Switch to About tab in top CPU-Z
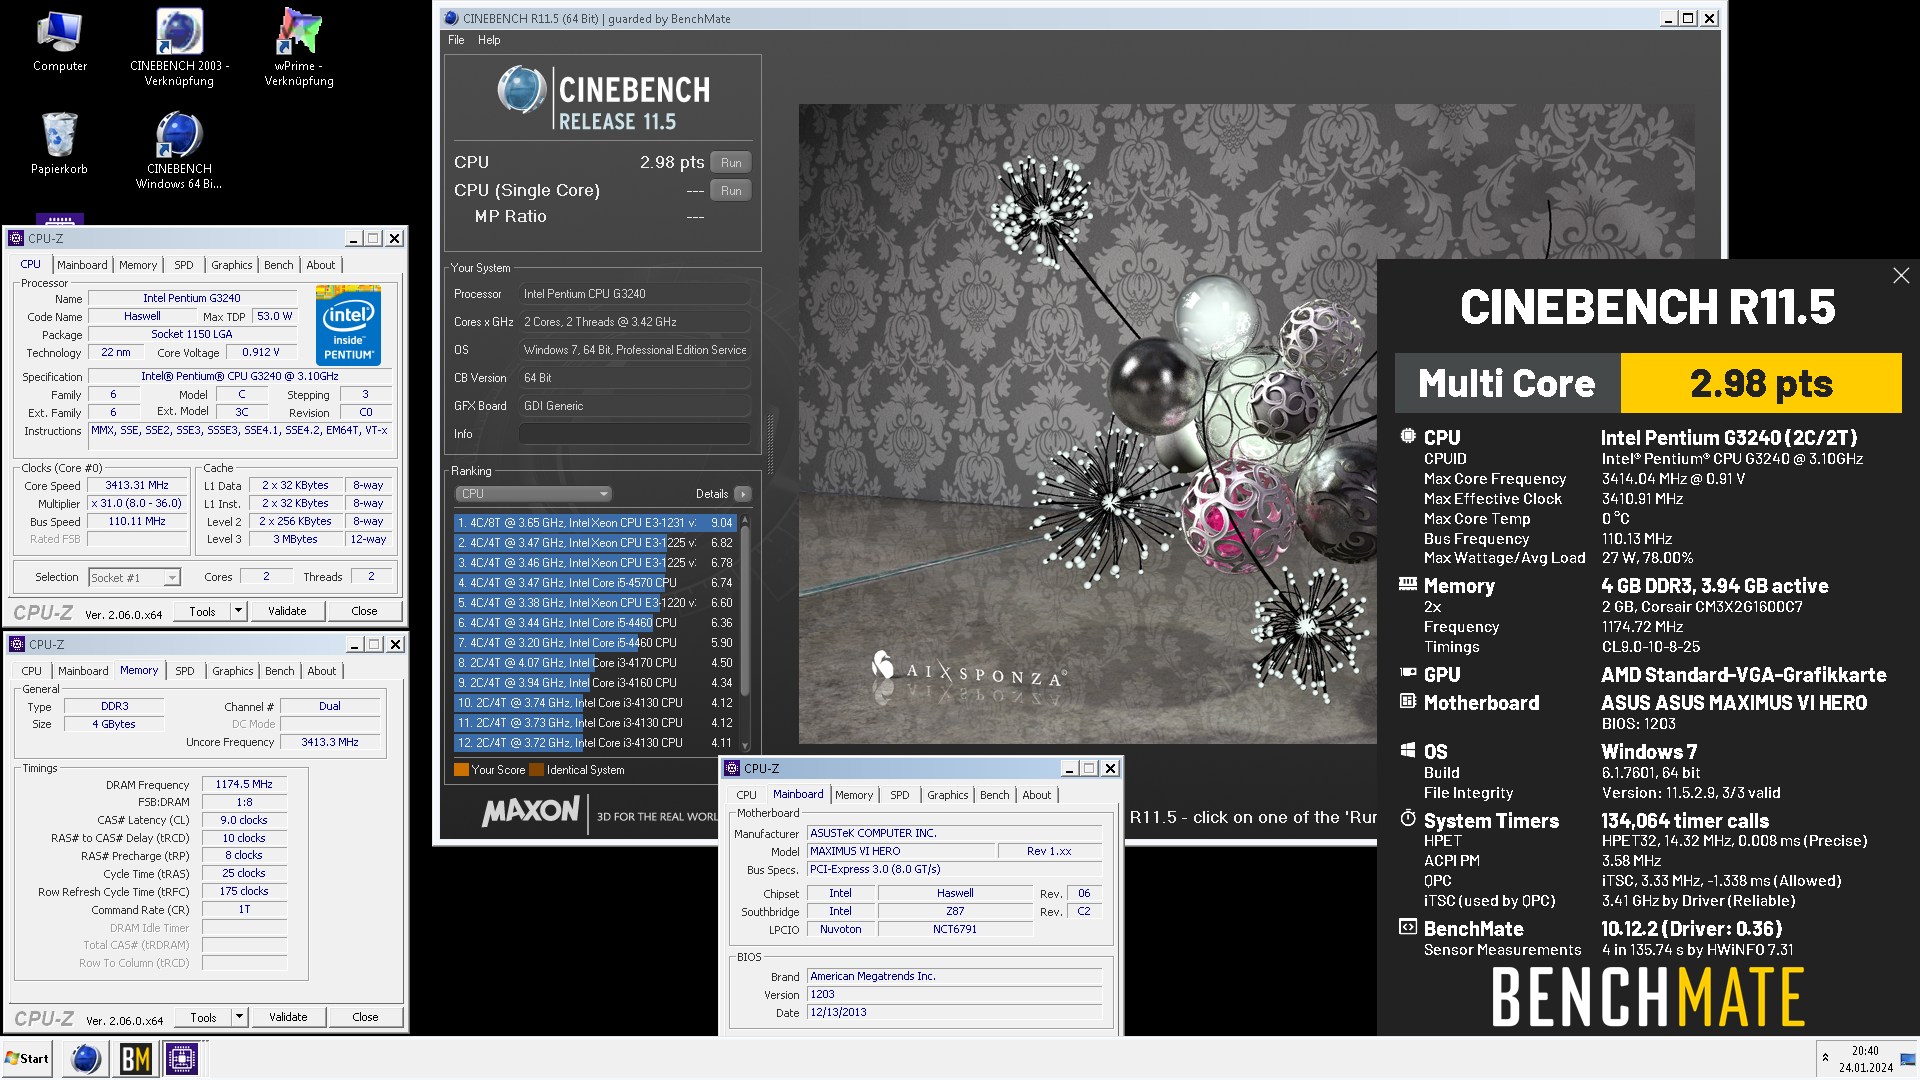Viewport: 1920px width, 1080px height. pyautogui.click(x=321, y=265)
